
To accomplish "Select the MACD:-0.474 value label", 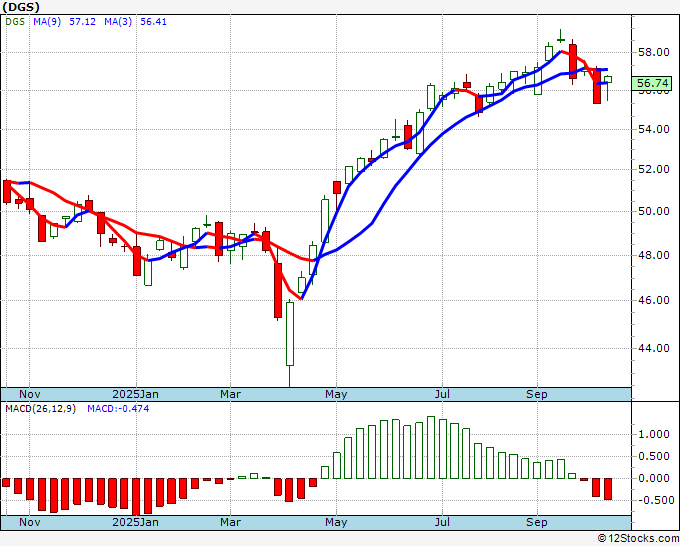I will coord(118,409).
